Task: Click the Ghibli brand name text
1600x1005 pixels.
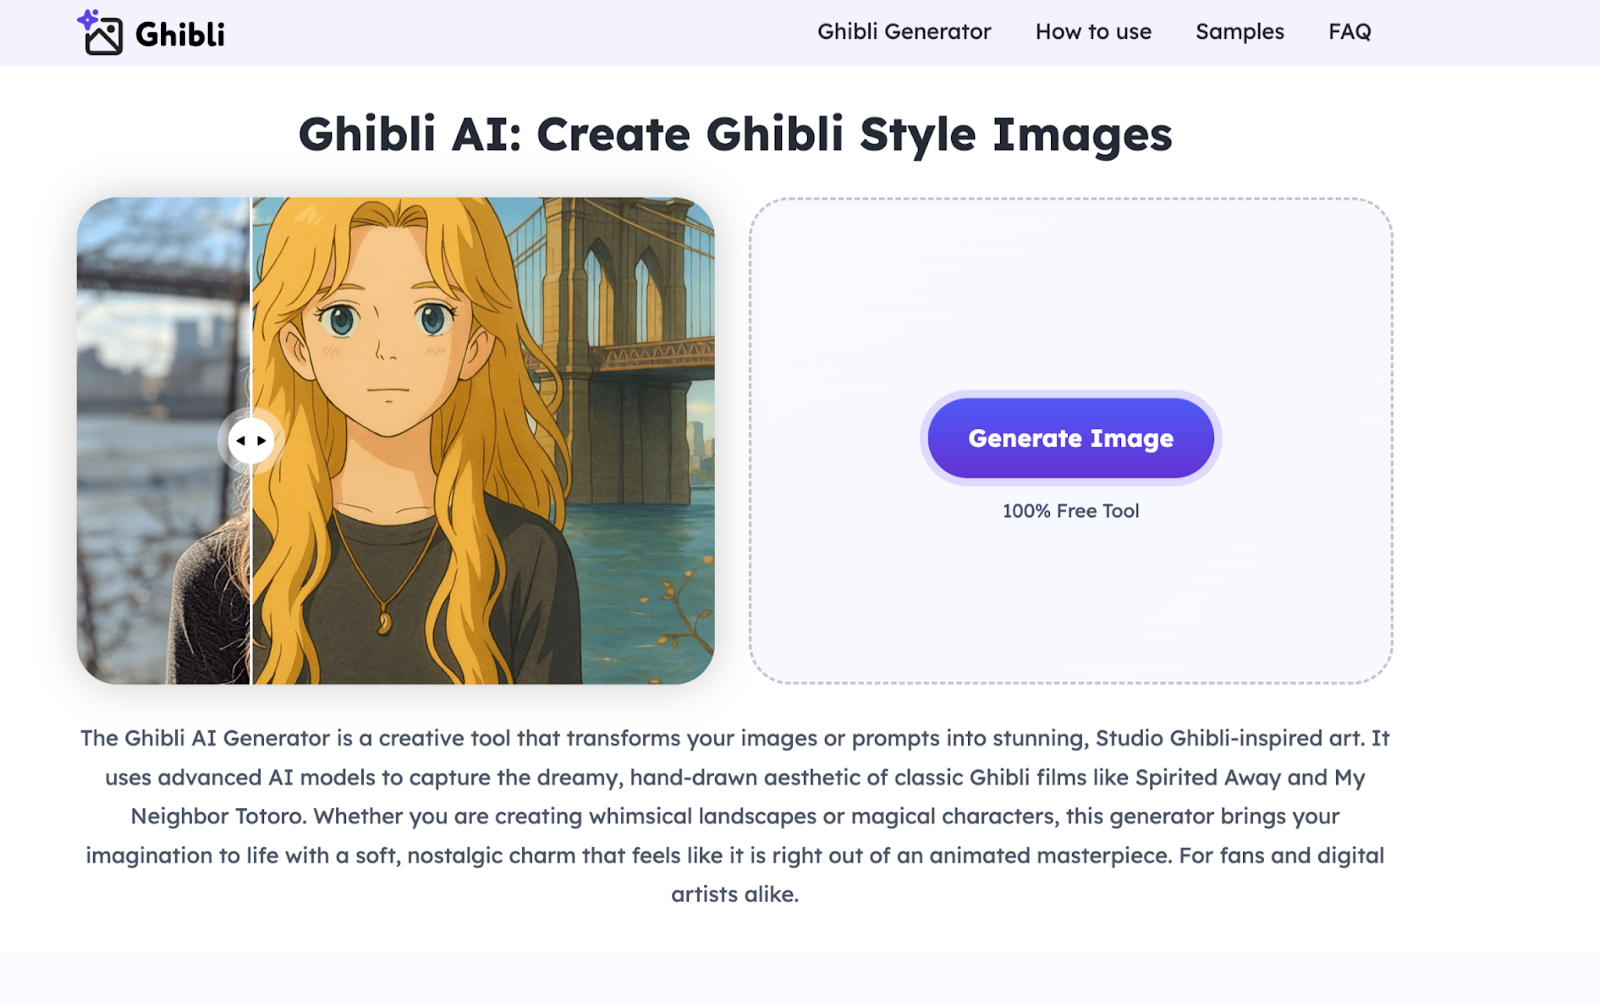Action: coord(180,35)
